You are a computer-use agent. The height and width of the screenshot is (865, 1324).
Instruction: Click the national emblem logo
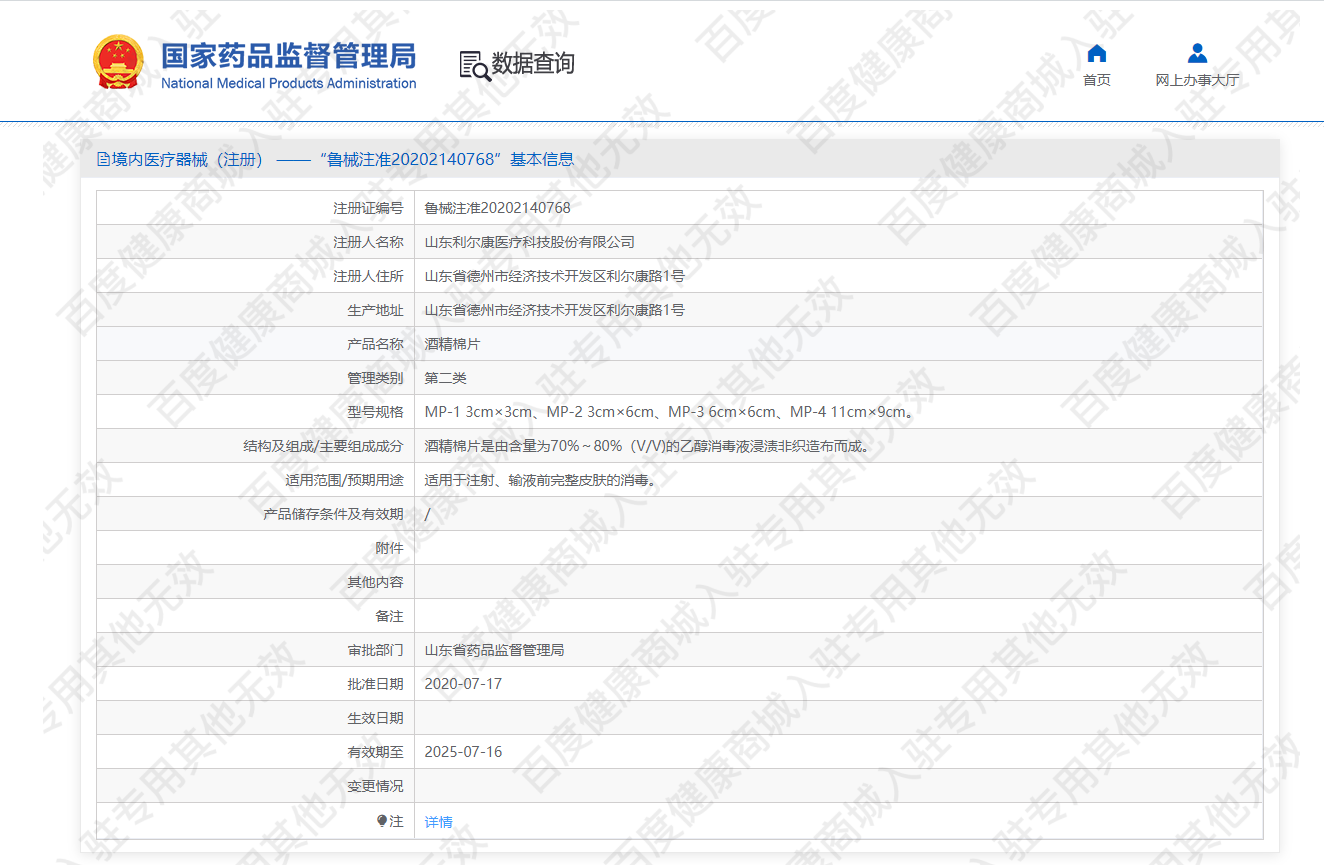(x=119, y=62)
